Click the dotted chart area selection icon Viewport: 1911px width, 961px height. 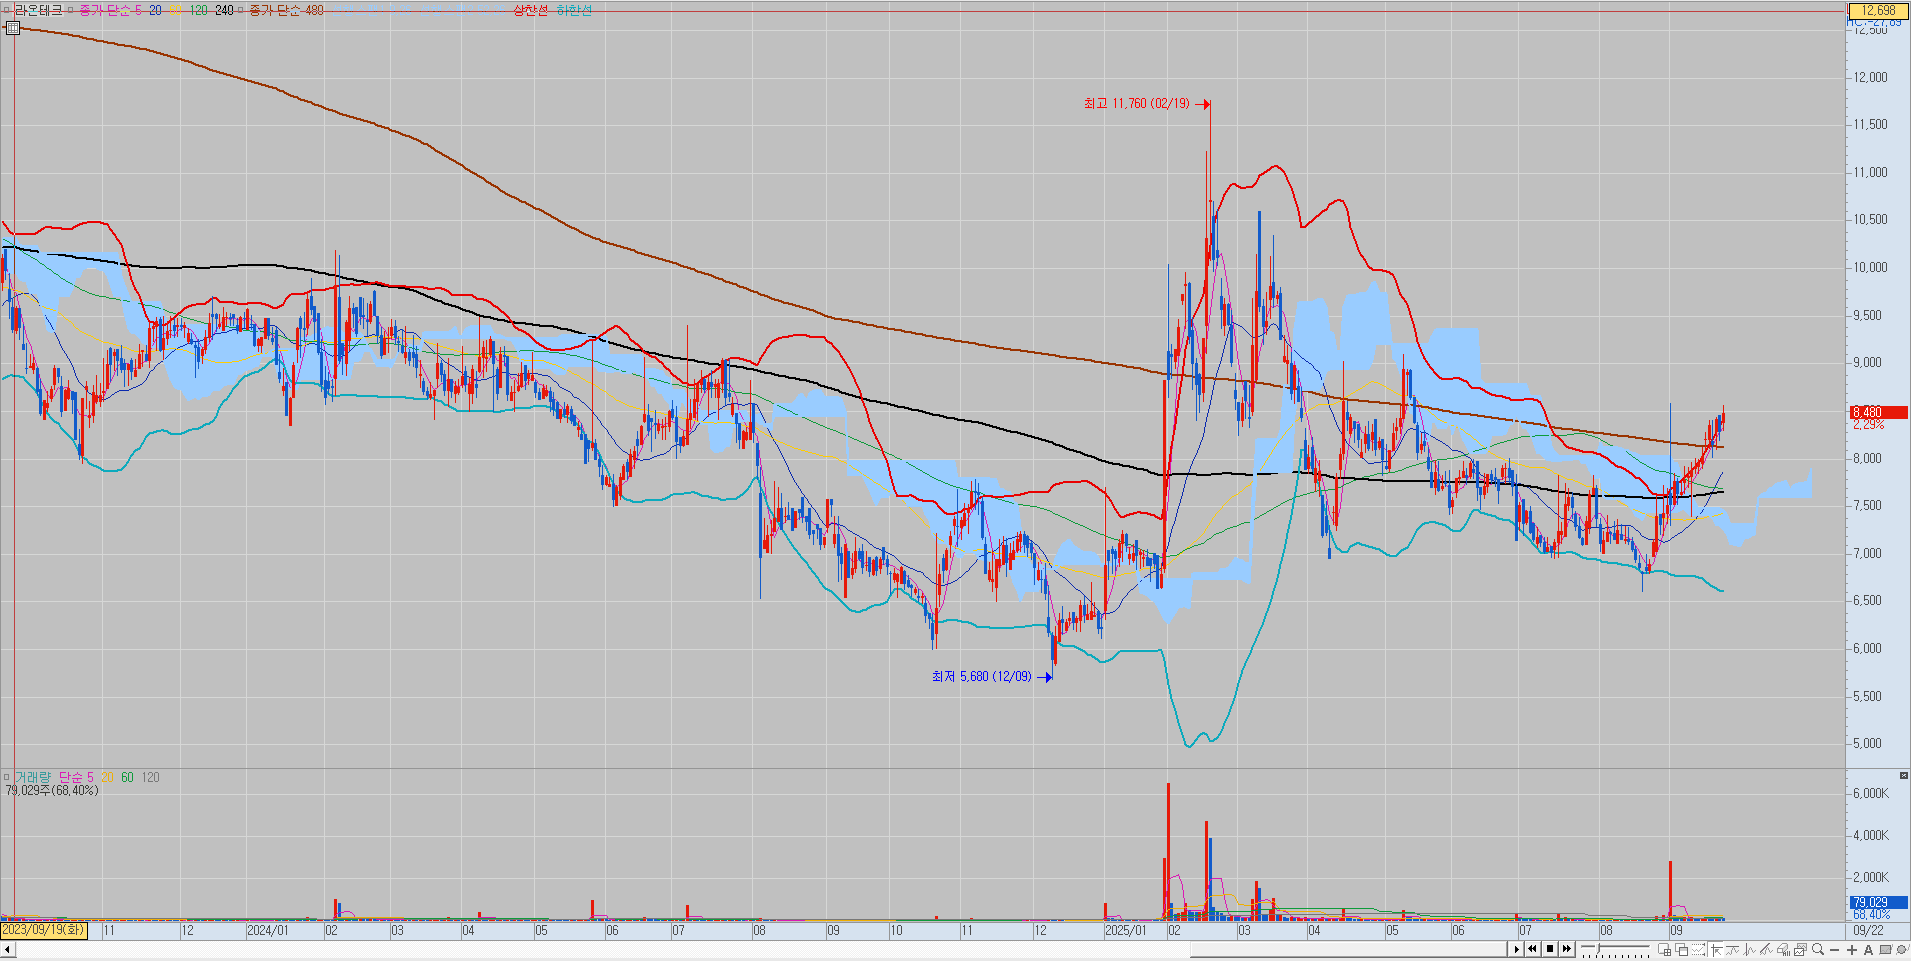point(1698,950)
